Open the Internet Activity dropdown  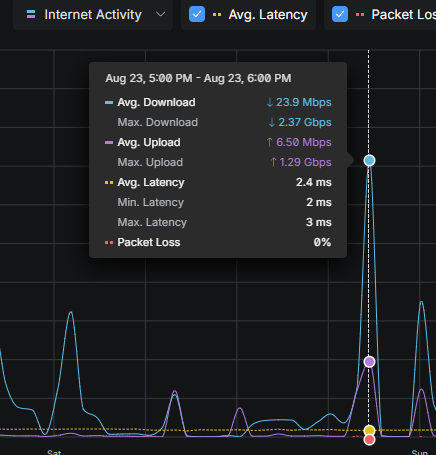[93, 15]
